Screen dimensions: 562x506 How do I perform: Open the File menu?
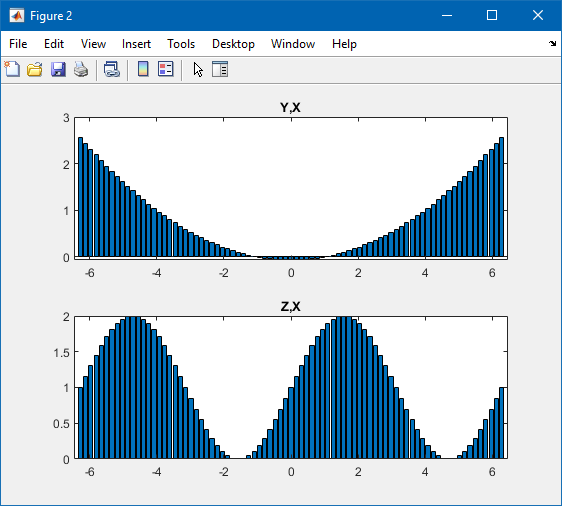pos(18,44)
